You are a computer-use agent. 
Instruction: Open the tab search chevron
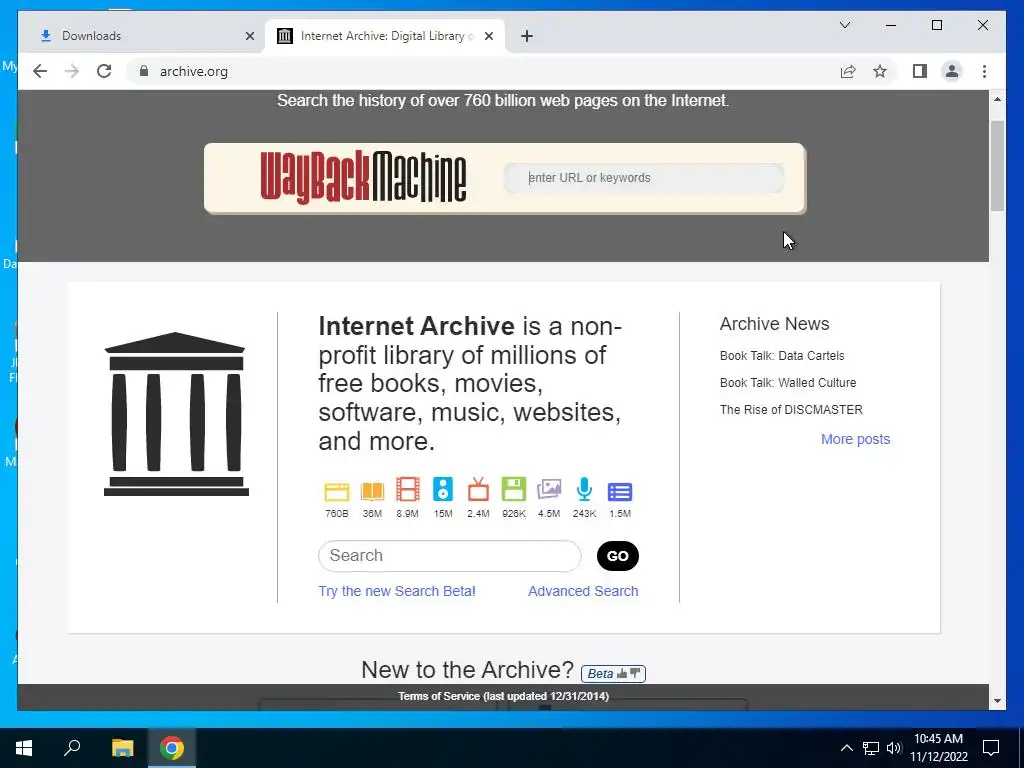844,25
